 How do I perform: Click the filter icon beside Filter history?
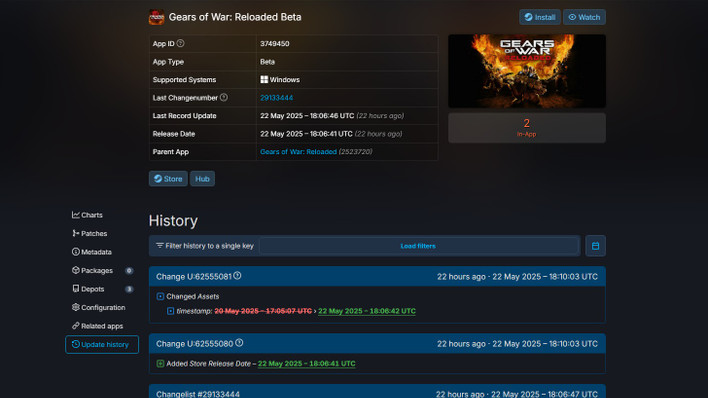click(159, 246)
